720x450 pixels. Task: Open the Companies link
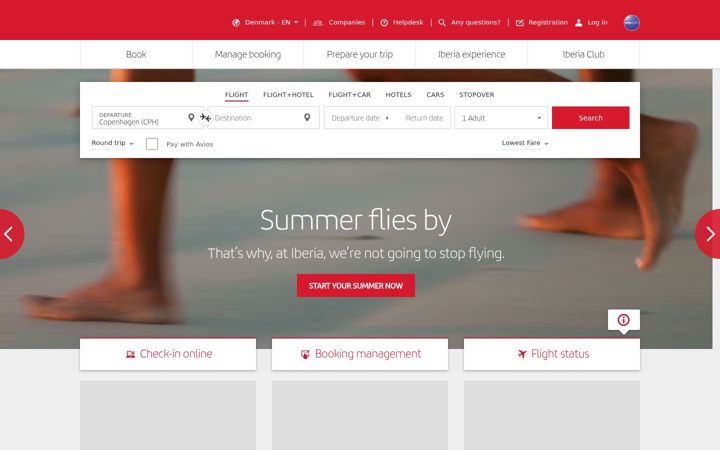pos(347,22)
